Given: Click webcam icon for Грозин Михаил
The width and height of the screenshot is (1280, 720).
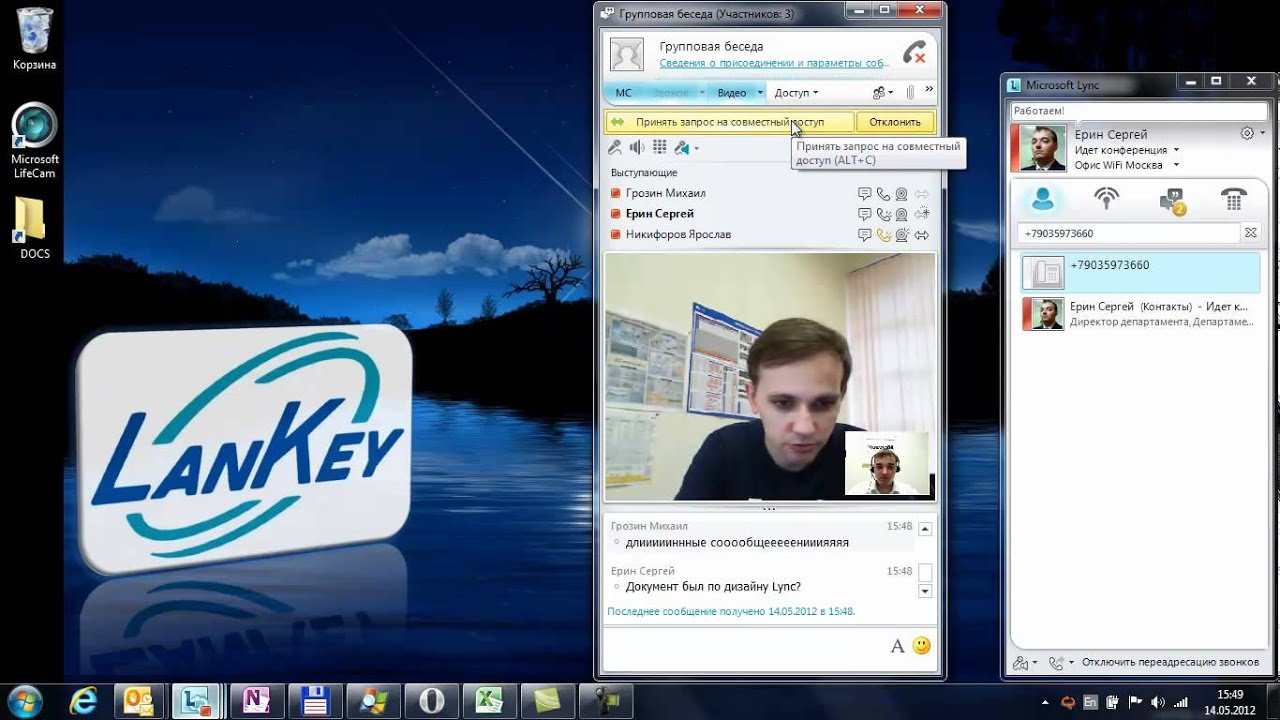Looking at the screenshot, I should click(x=901, y=194).
